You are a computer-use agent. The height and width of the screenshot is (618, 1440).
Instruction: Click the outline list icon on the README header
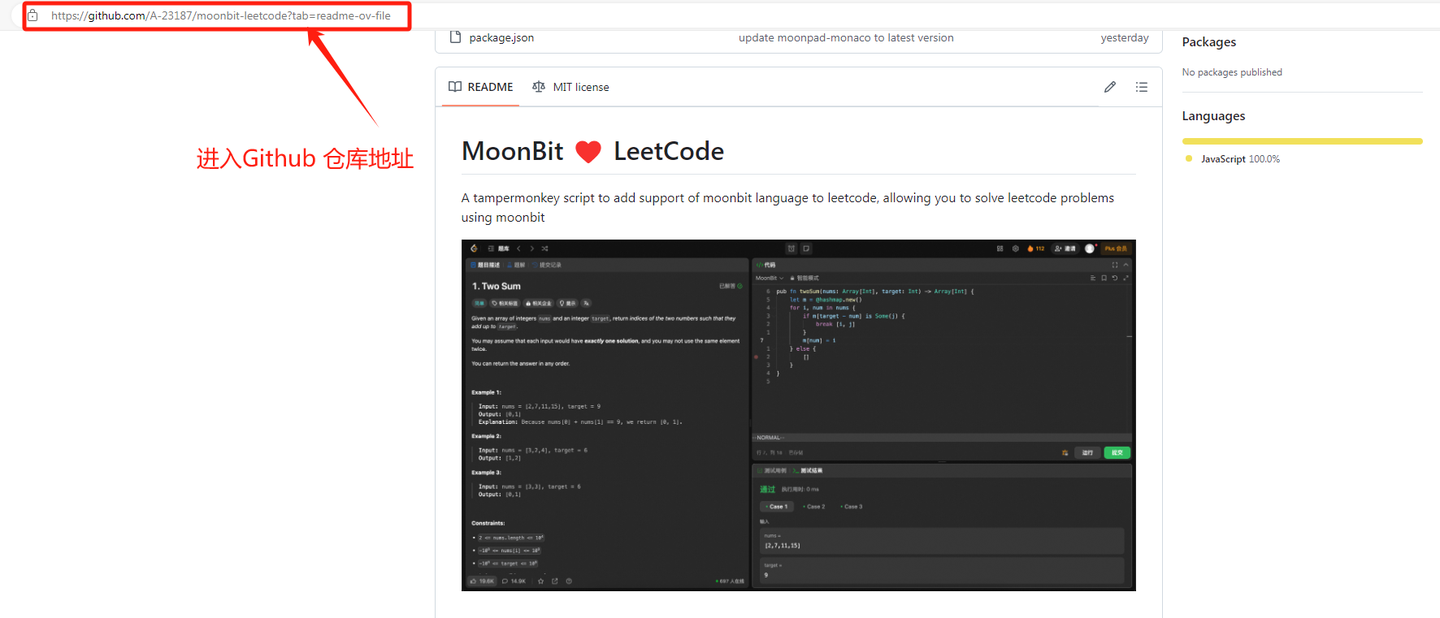coord(1142,87)
